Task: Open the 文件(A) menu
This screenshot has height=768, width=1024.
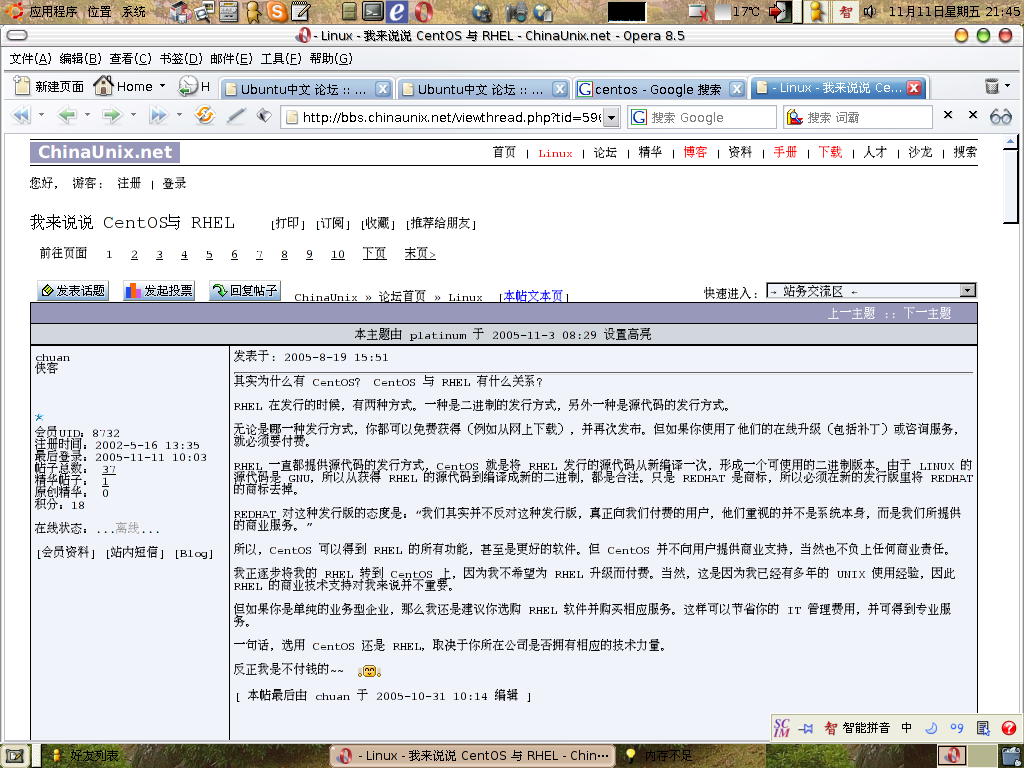Action: [30, 59]
